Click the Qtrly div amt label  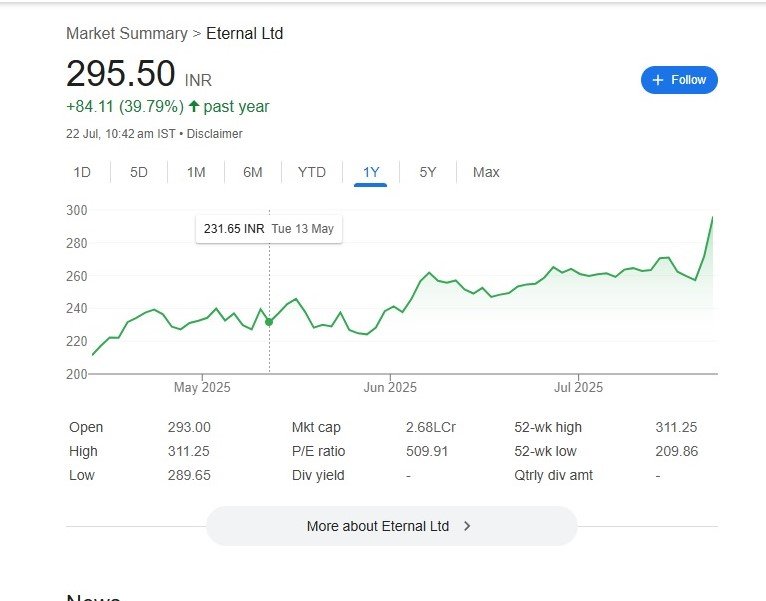point(553,475)
